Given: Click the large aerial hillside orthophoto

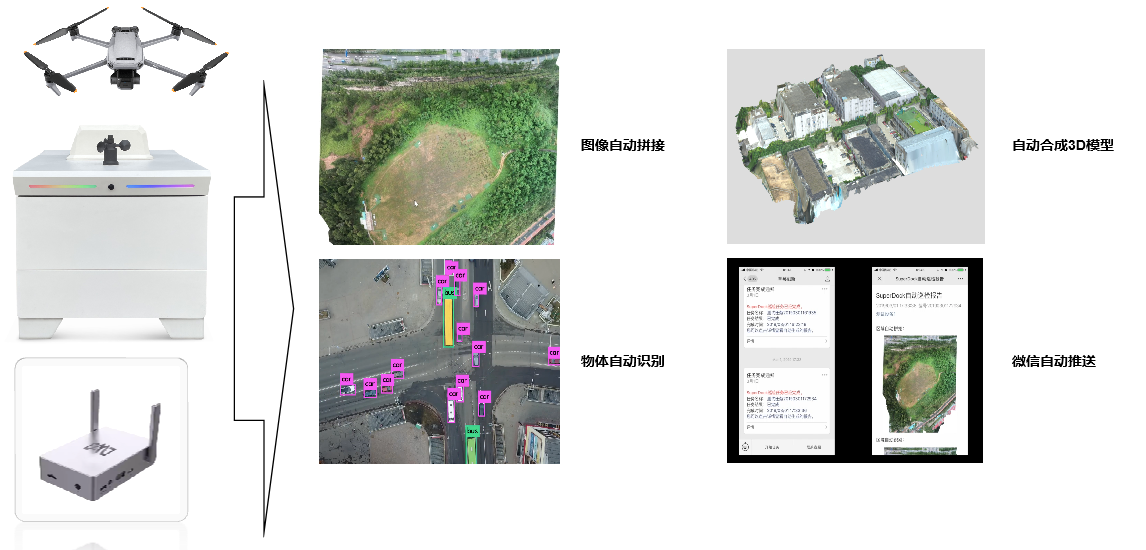Looking at the screenshot, I should click(x=439, y=146).
